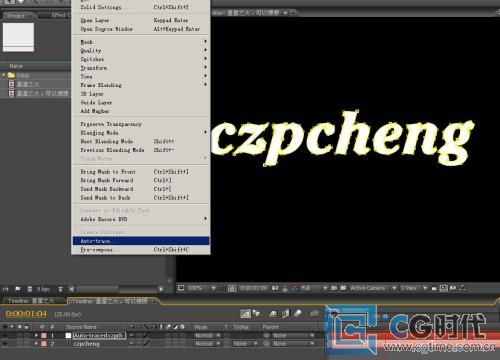Image resolution: width=500 pixels, height=360 pixels.
Task: Open czpcheng layer TrkMat None dropdown
Action: pos(245,343)
